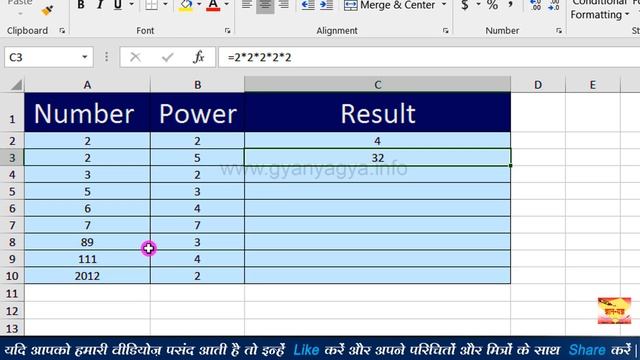The image size is (640, 360).
Task: Click the Select All corner triangle
Action: 16,85
